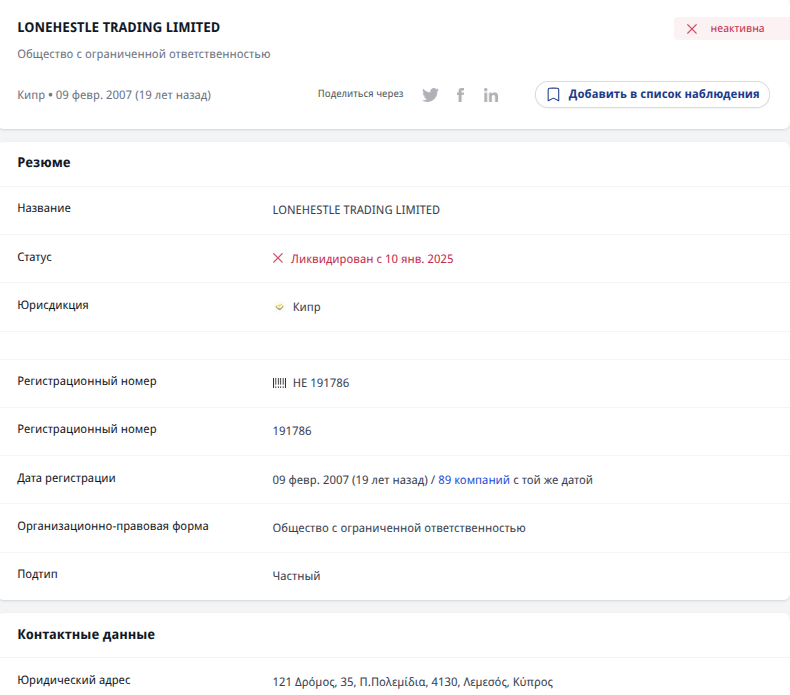790x695 pixels.
Task: Select the Резюме section heading
Action: coord(44,162)
